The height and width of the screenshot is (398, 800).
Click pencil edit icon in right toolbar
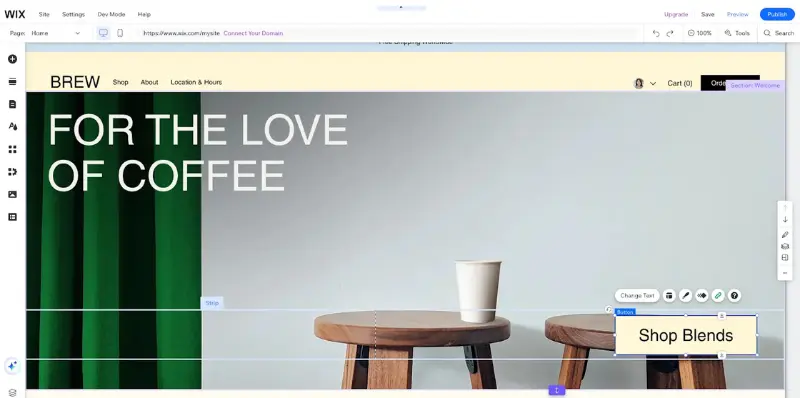(x=785, y=235)
